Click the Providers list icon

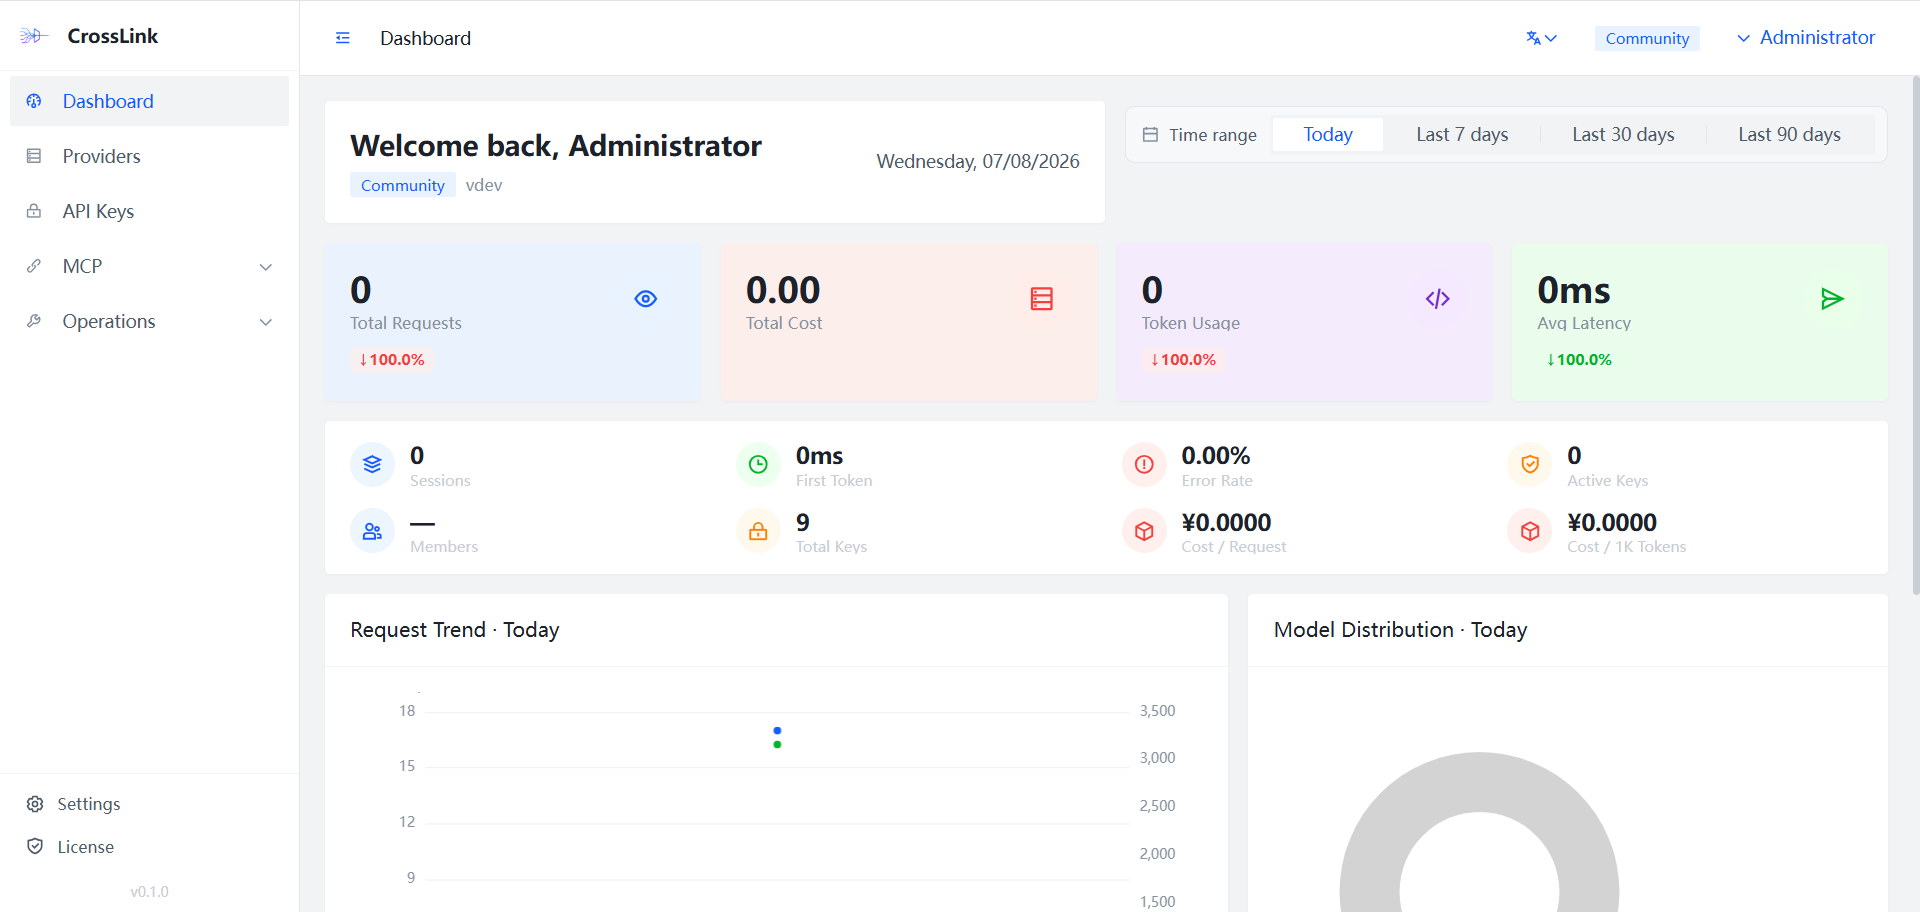(34, 156)
